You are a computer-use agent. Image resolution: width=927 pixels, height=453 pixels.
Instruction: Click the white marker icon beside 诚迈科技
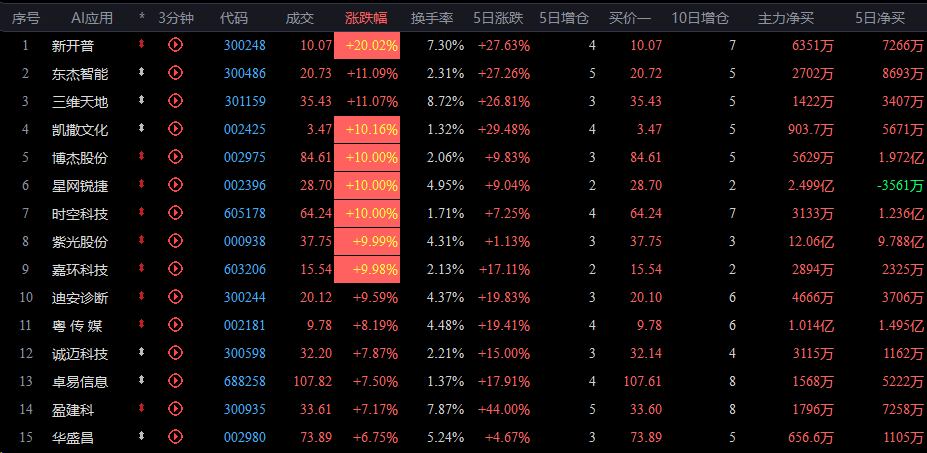(141, 351)
